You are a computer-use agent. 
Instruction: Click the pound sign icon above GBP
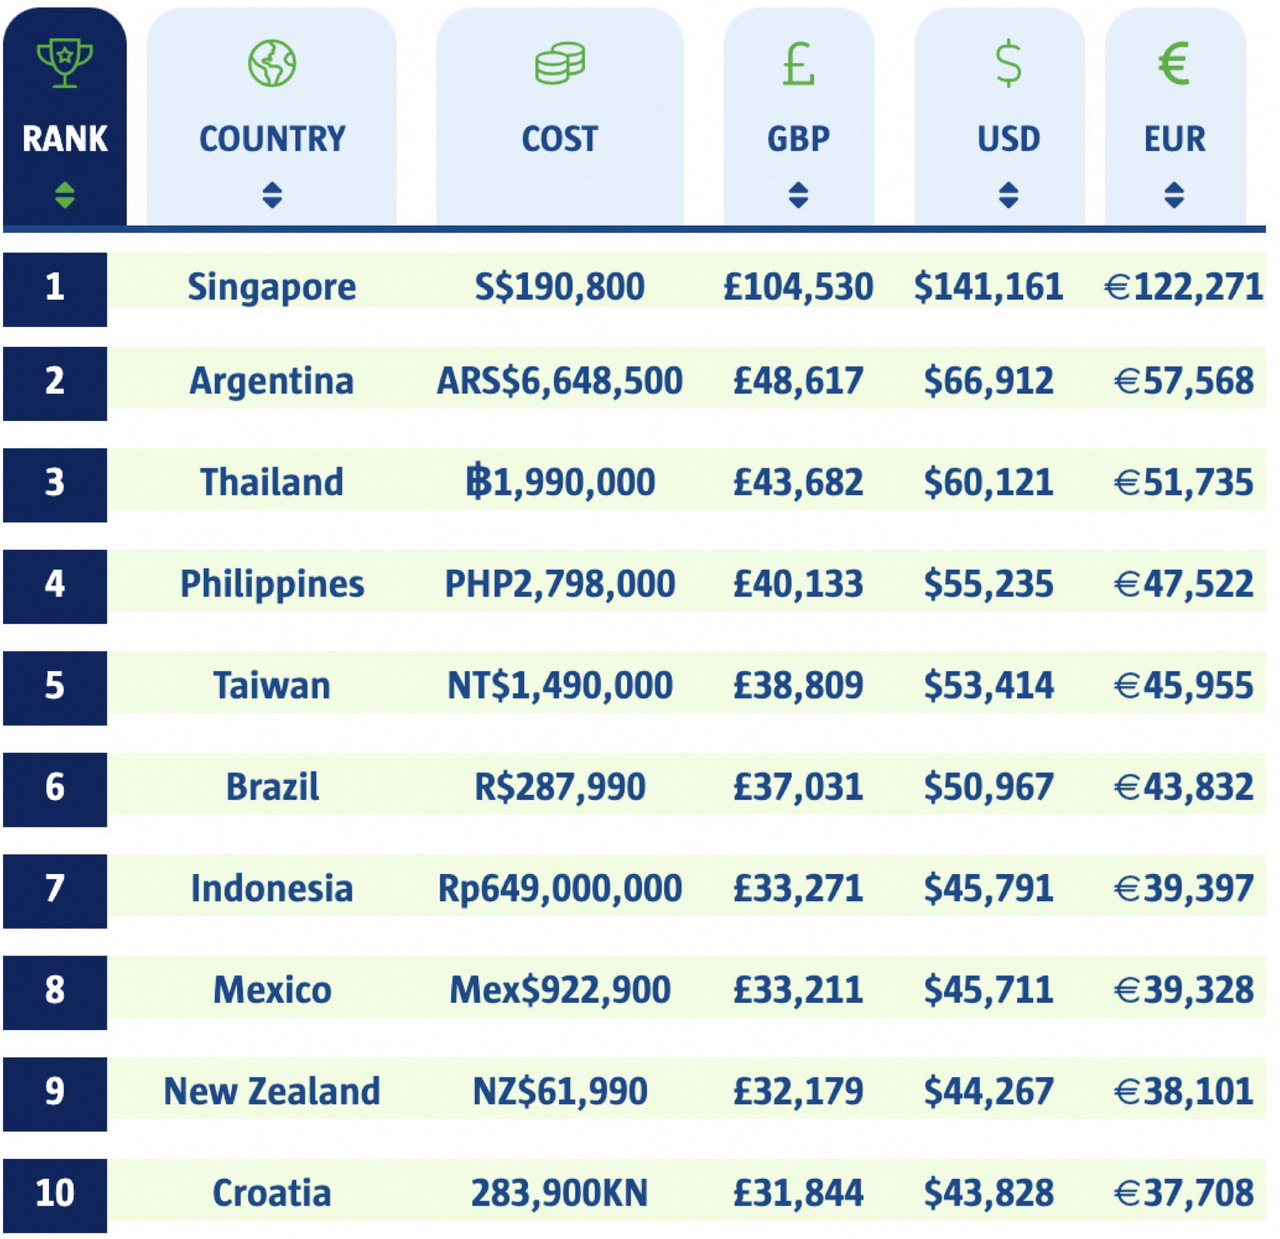[798, 63]
